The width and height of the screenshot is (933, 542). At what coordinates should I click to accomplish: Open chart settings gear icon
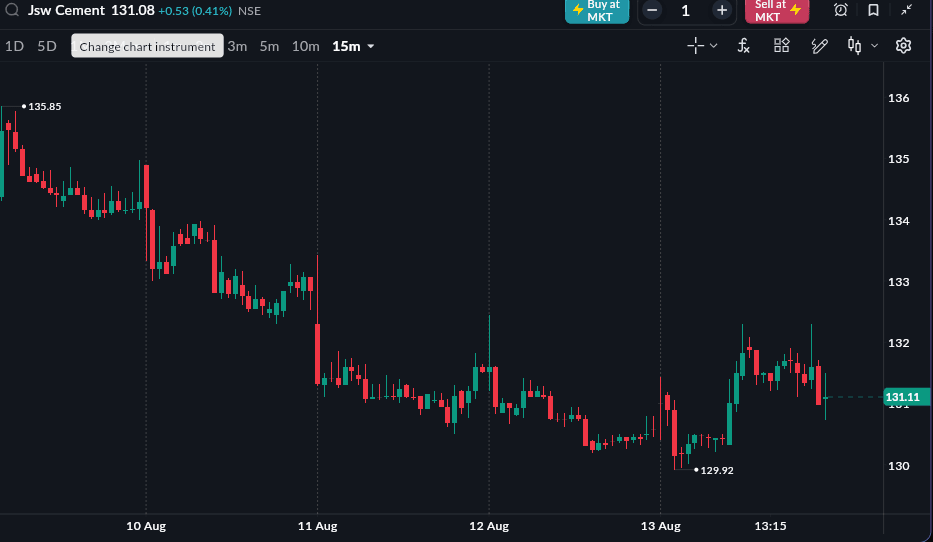pyautogui.click(x=903, y=46)
